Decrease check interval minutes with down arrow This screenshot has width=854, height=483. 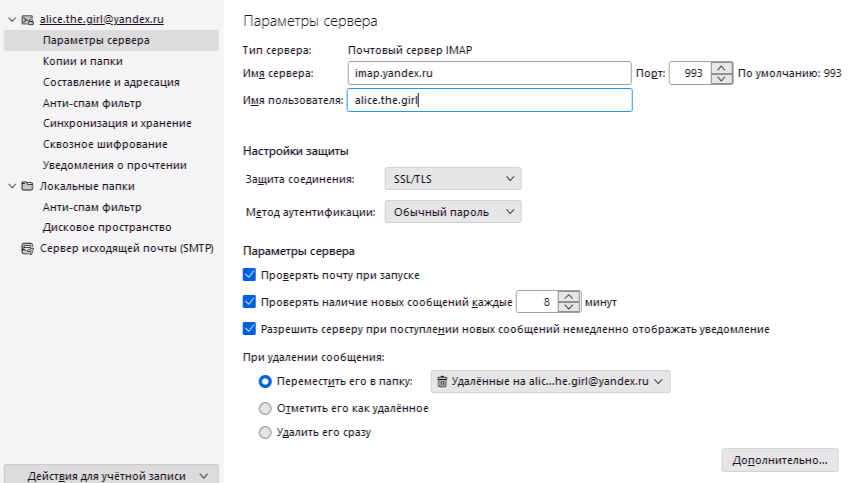(569, 306)
